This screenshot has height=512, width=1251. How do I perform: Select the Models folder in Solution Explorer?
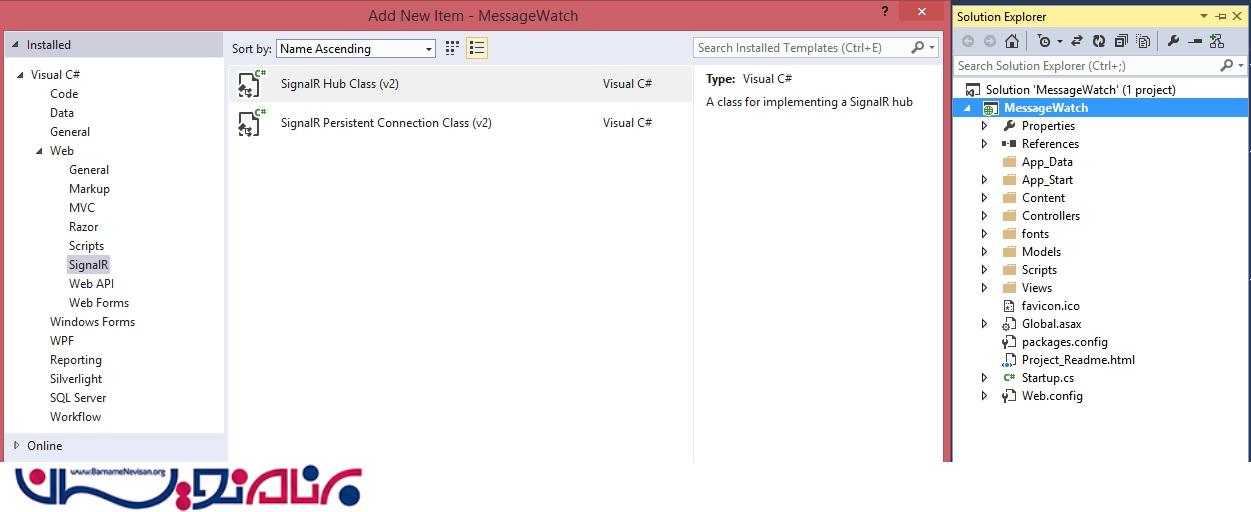(x=1041, y=252)
